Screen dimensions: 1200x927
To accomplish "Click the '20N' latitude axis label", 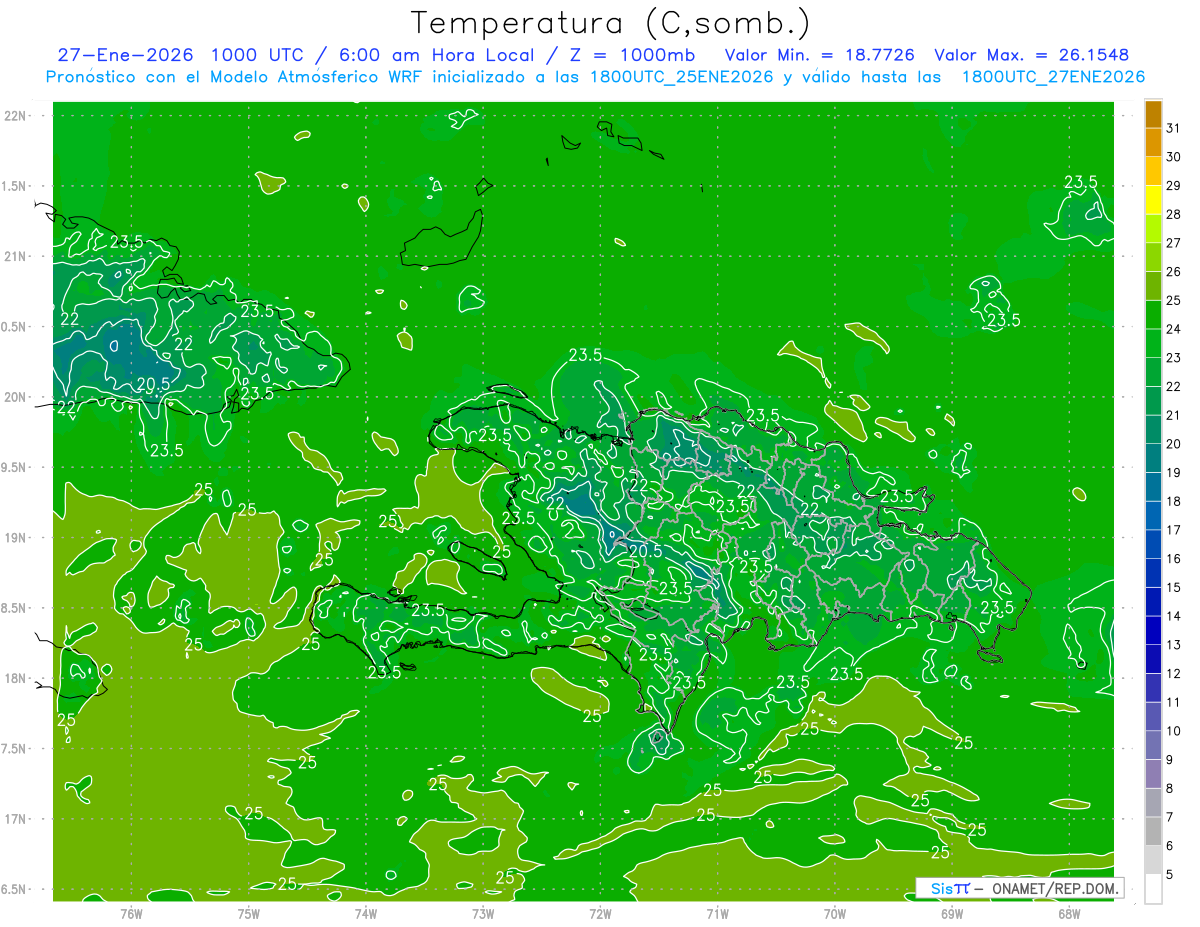I will click(x=16, y=397).
